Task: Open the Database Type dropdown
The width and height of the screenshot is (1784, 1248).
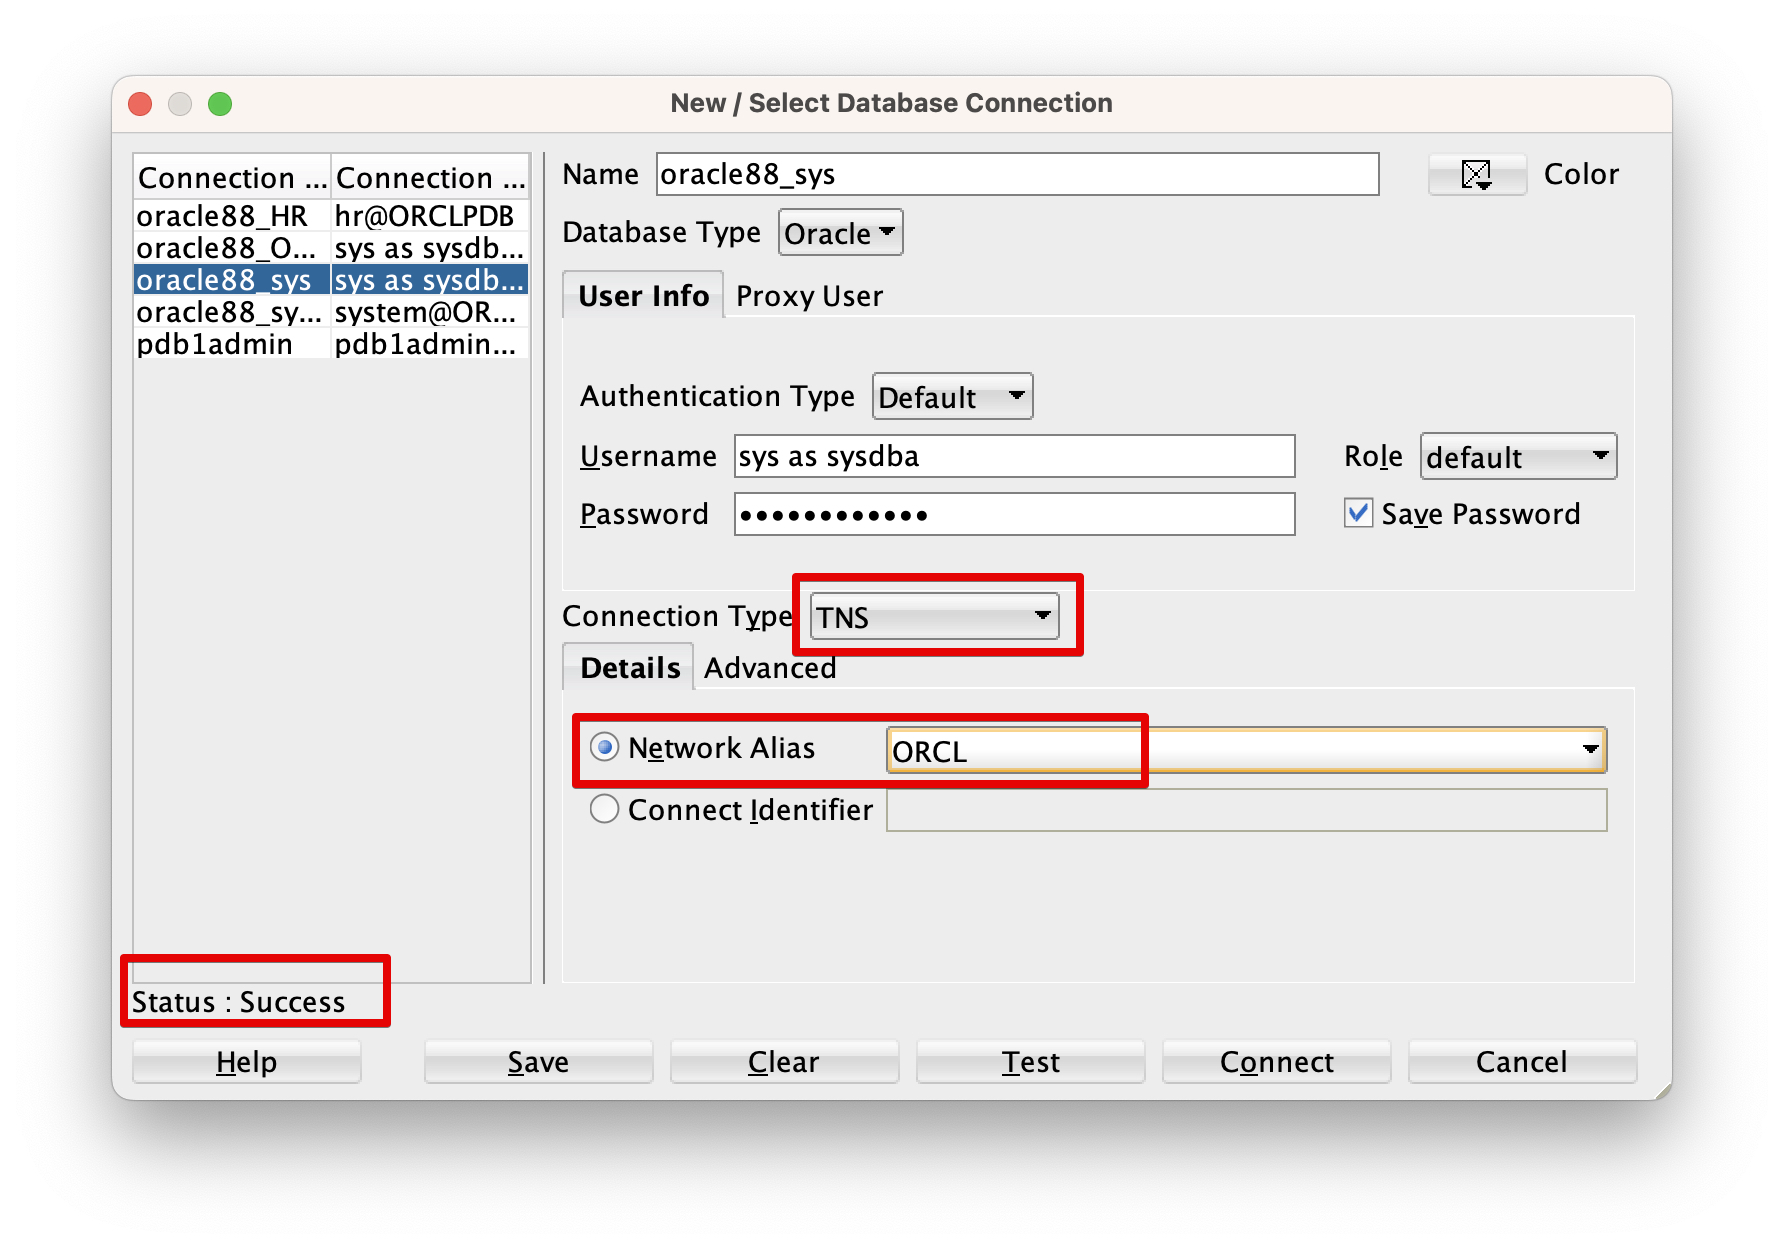Action: coord(840,233)
